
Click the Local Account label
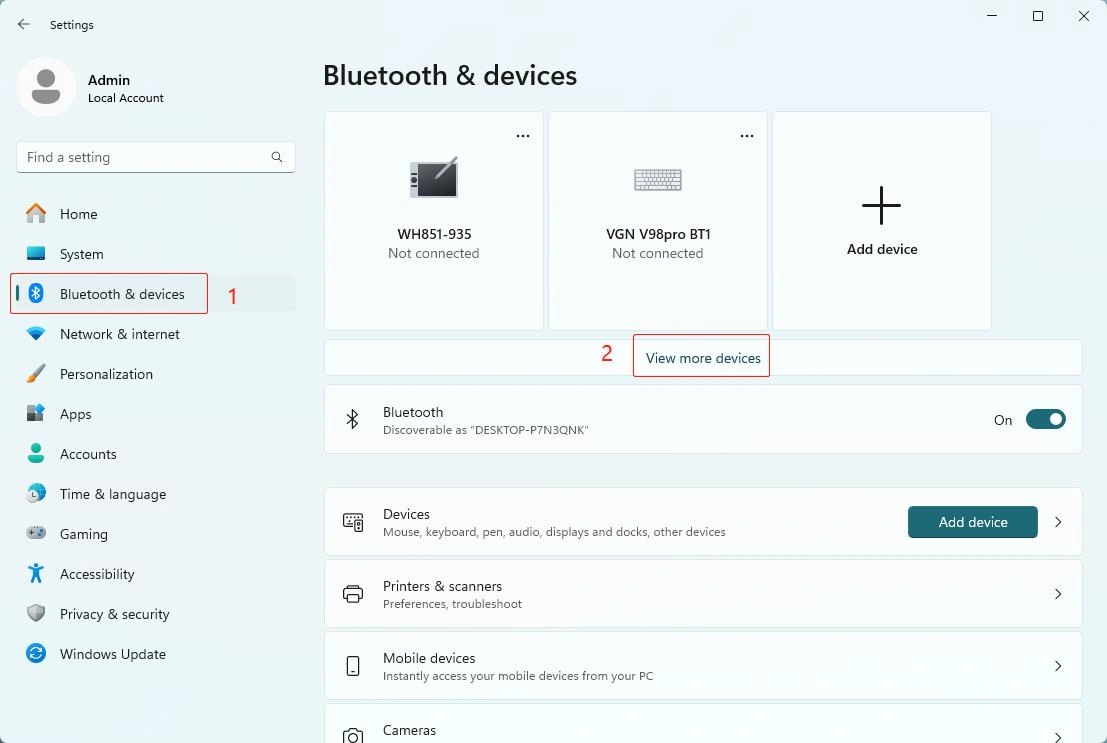click(126, 98)
